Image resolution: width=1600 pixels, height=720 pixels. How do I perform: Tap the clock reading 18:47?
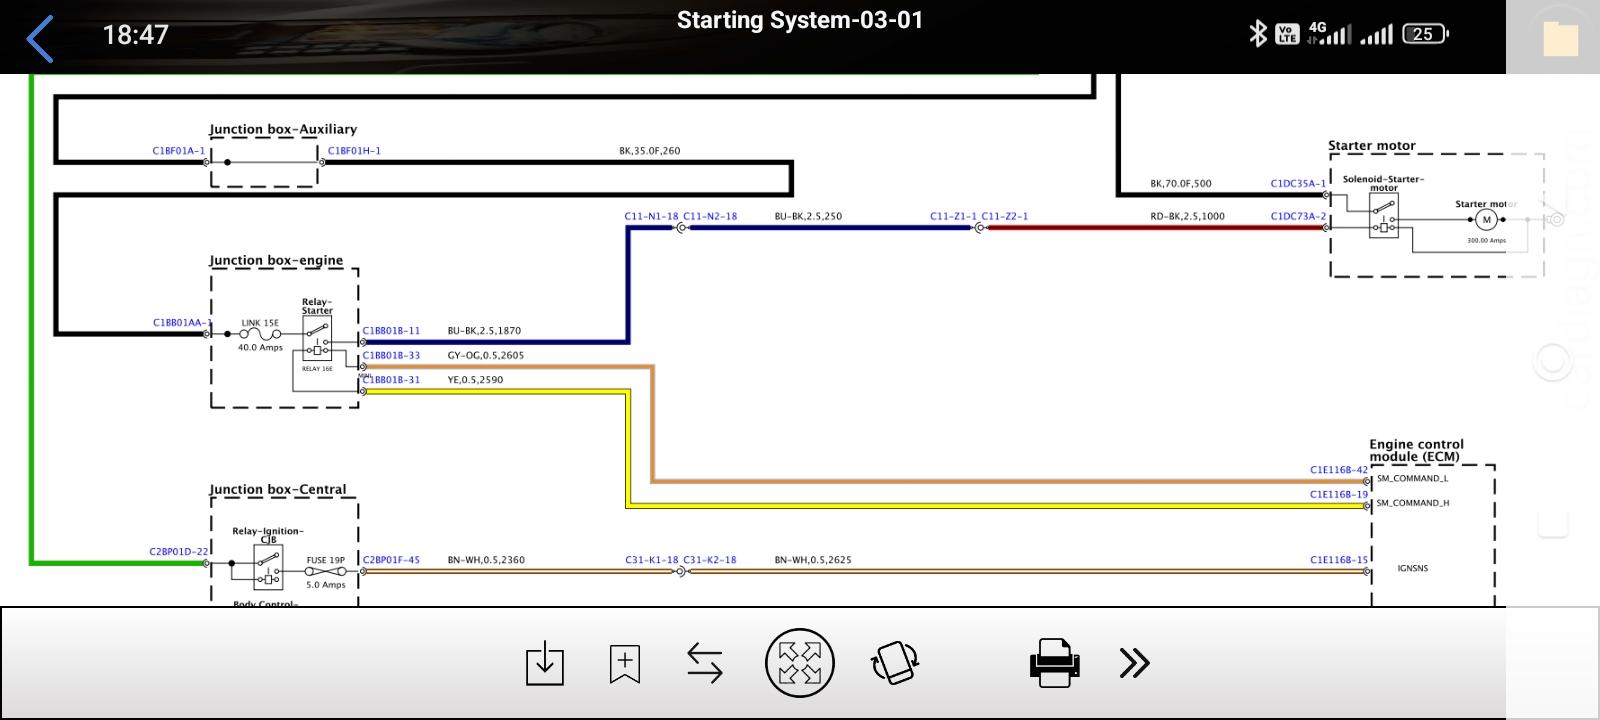[x=135, y=35]
